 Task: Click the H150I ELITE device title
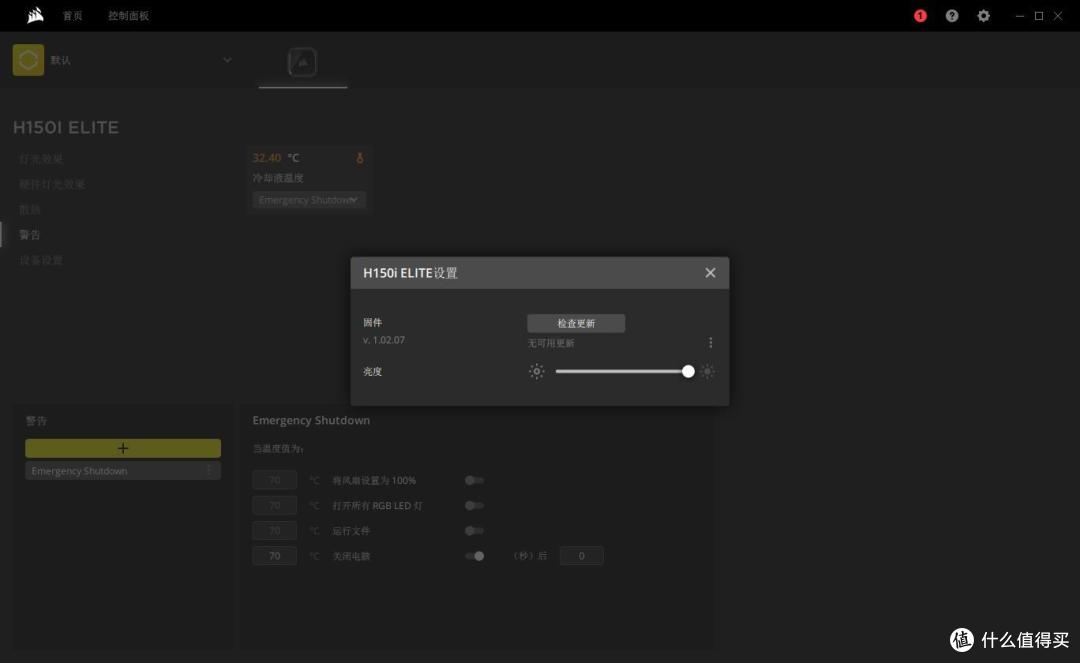coord(66,127)
